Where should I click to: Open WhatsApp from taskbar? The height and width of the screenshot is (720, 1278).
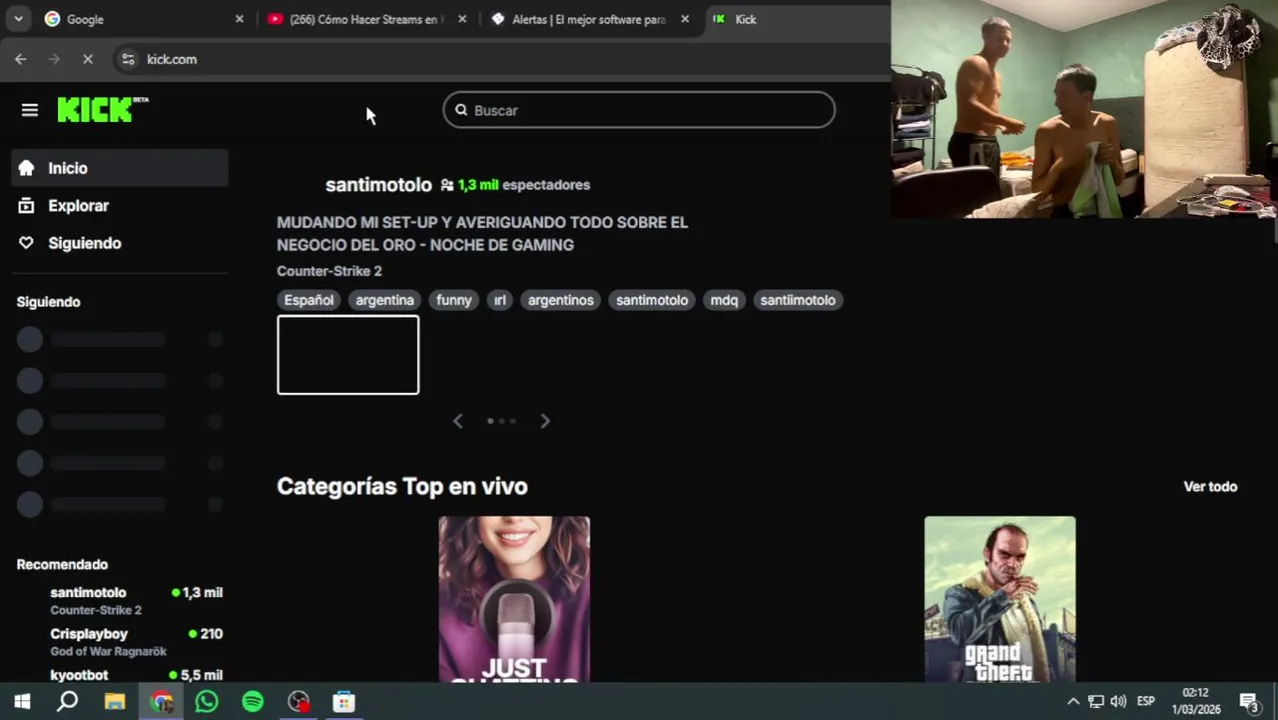[206, 702]
